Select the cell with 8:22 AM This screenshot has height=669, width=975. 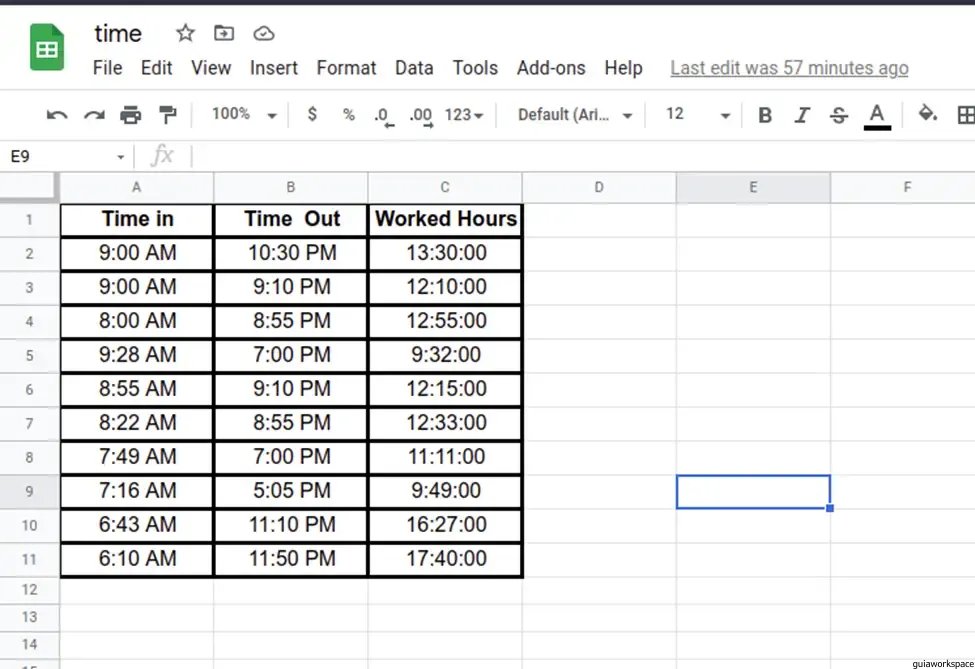[137, 423]
